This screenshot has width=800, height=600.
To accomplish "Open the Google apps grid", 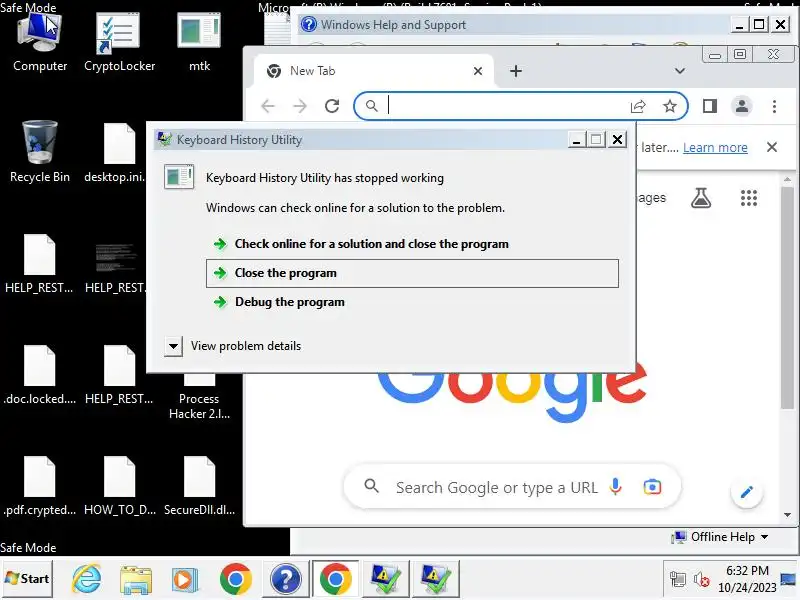I will point(748,198).
